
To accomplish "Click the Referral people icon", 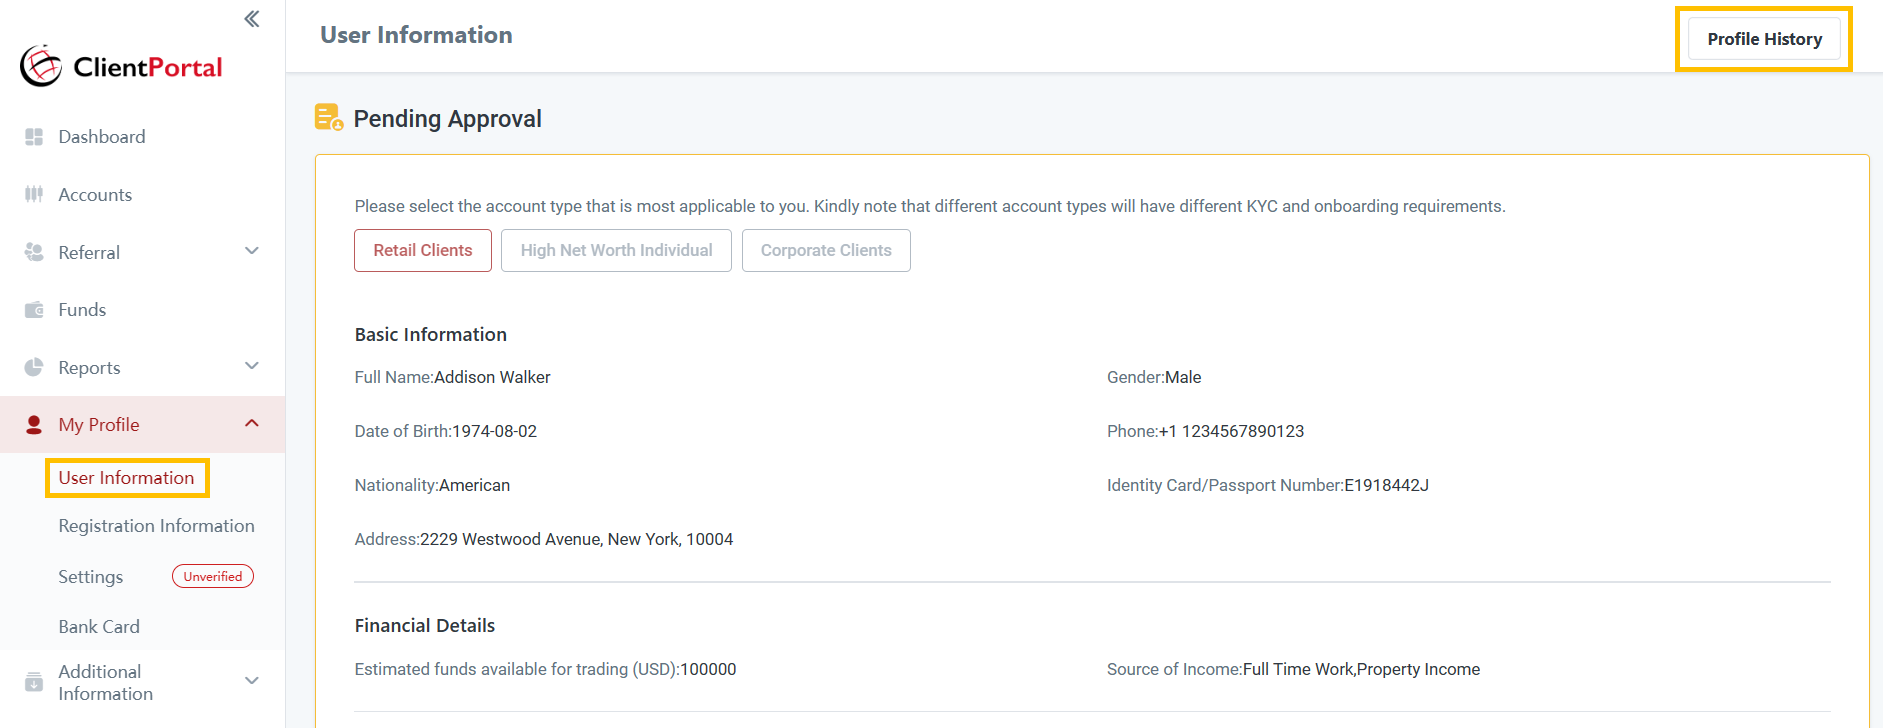I will point(34,252).
